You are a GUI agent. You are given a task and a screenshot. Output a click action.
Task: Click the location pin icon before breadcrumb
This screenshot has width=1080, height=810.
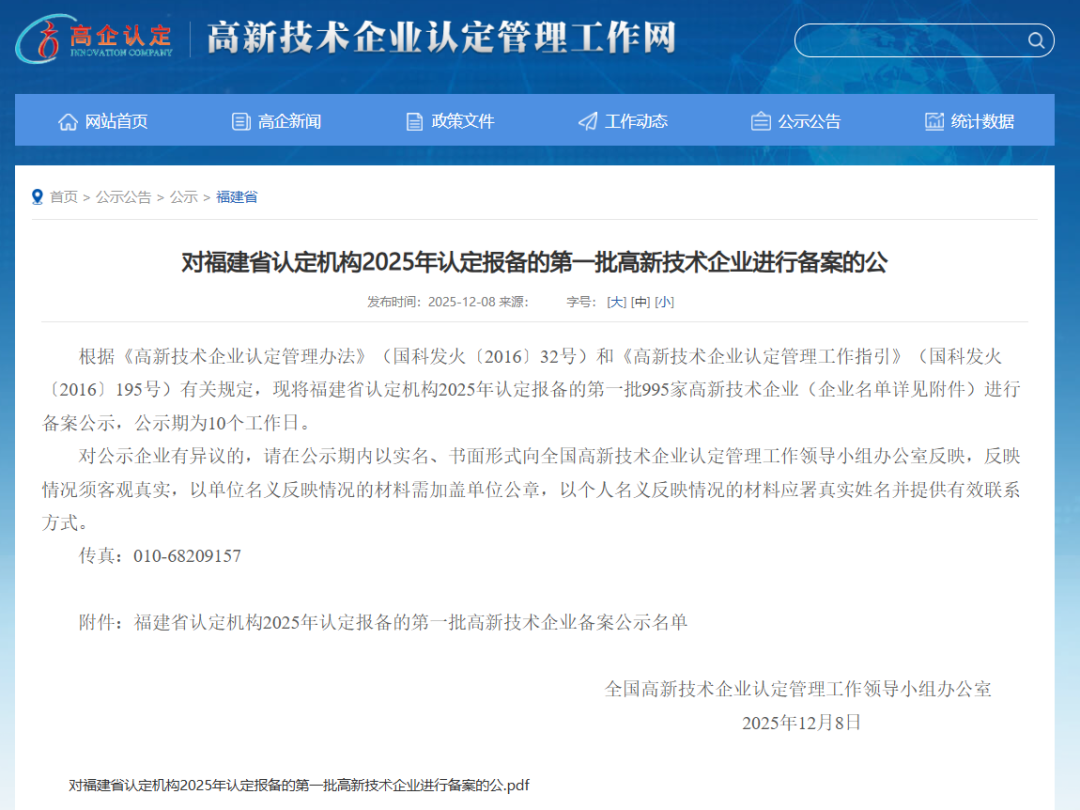37,197
